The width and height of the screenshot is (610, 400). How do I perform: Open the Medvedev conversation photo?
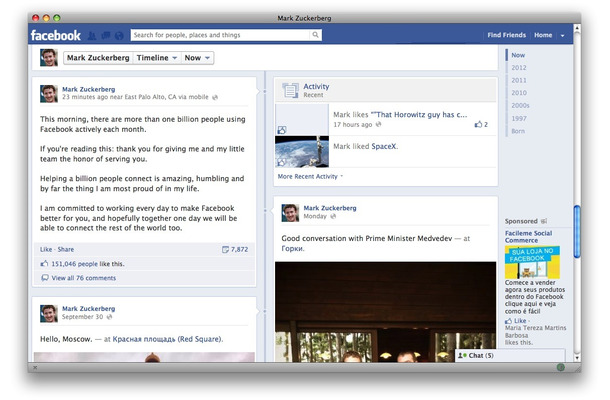(386, 312)
